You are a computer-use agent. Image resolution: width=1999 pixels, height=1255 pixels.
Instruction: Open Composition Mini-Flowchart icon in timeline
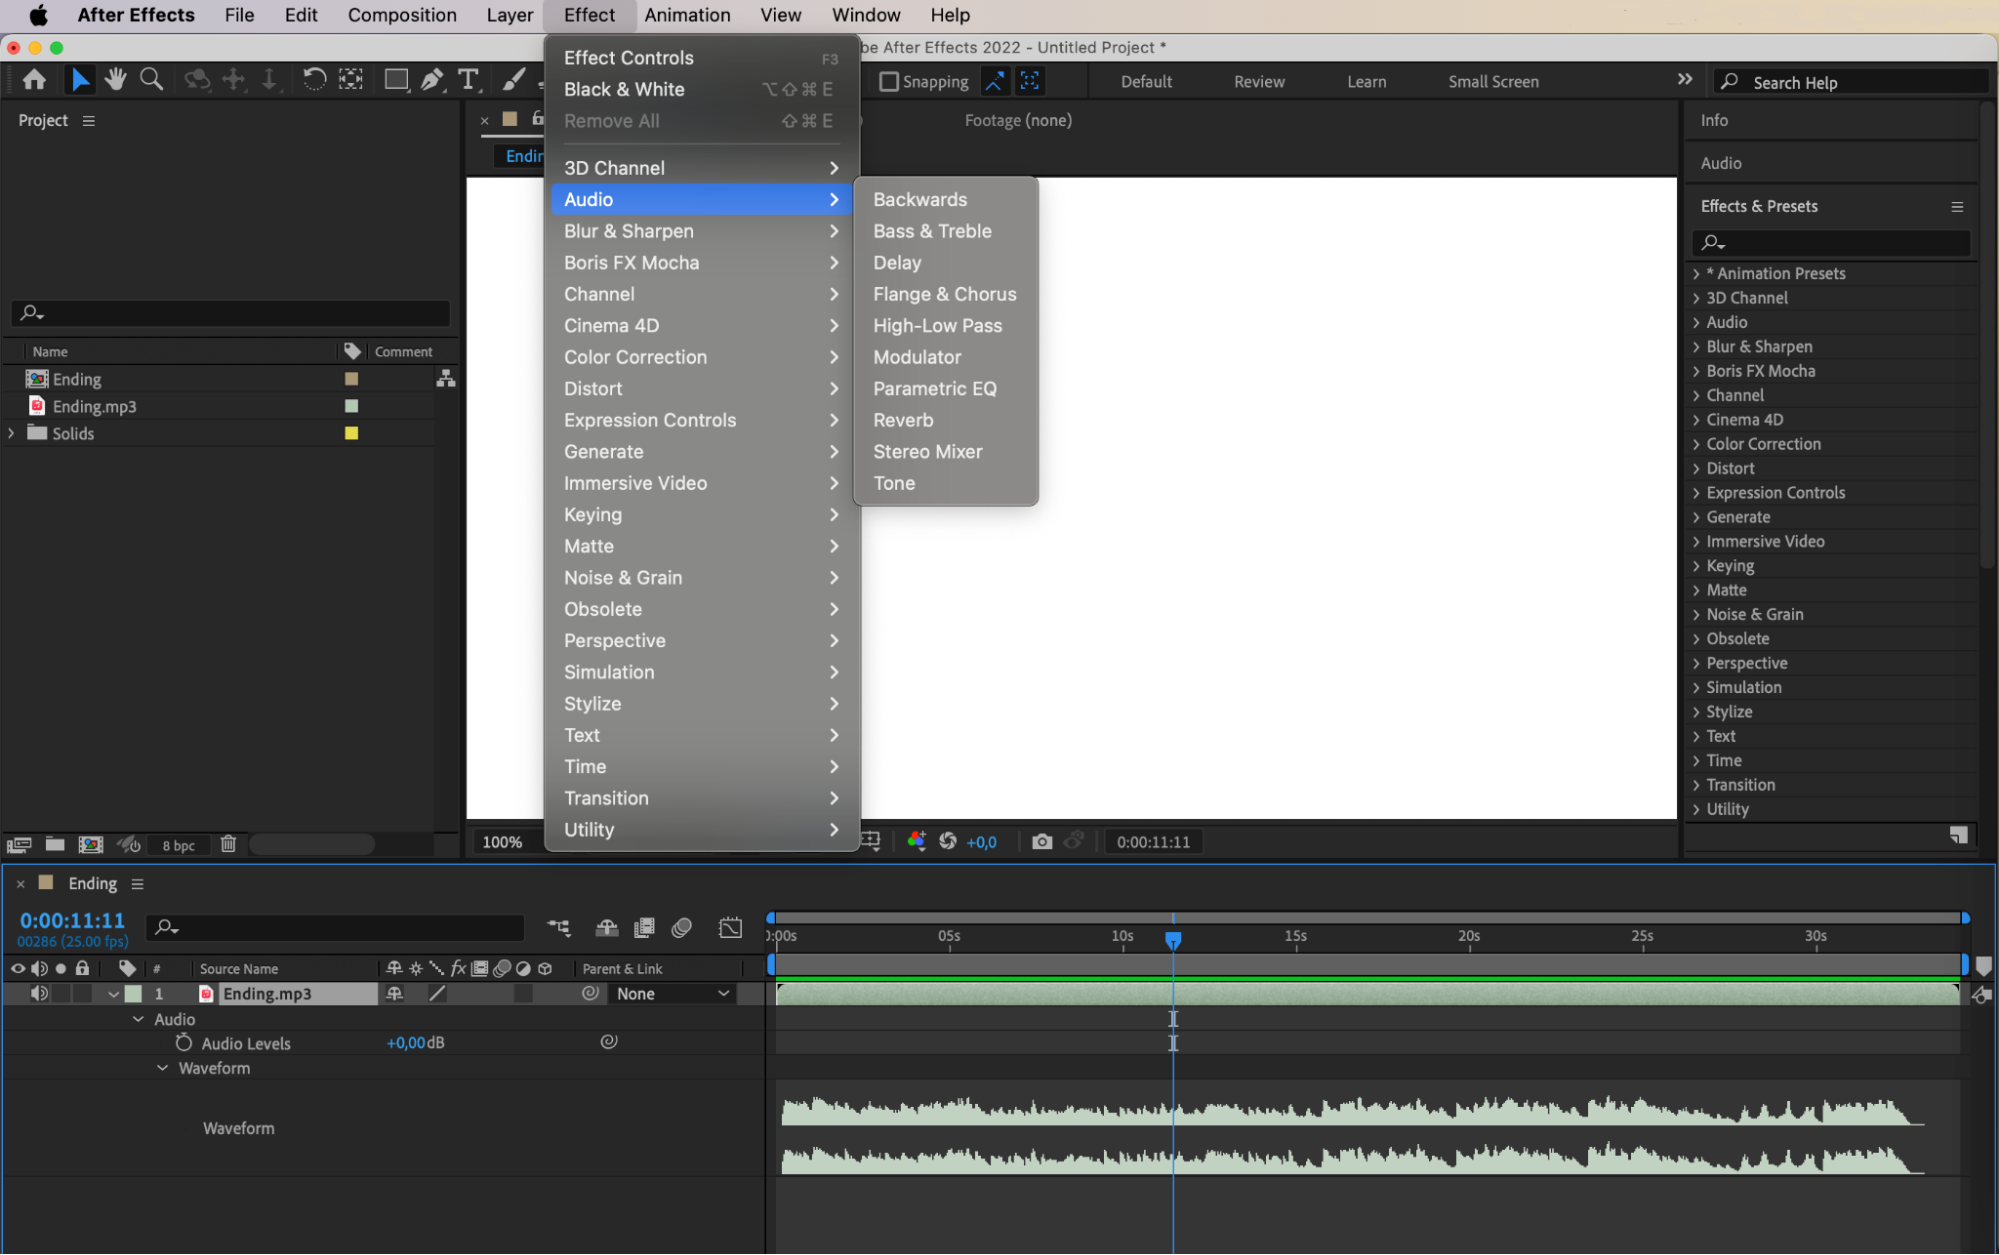(559, 928)
